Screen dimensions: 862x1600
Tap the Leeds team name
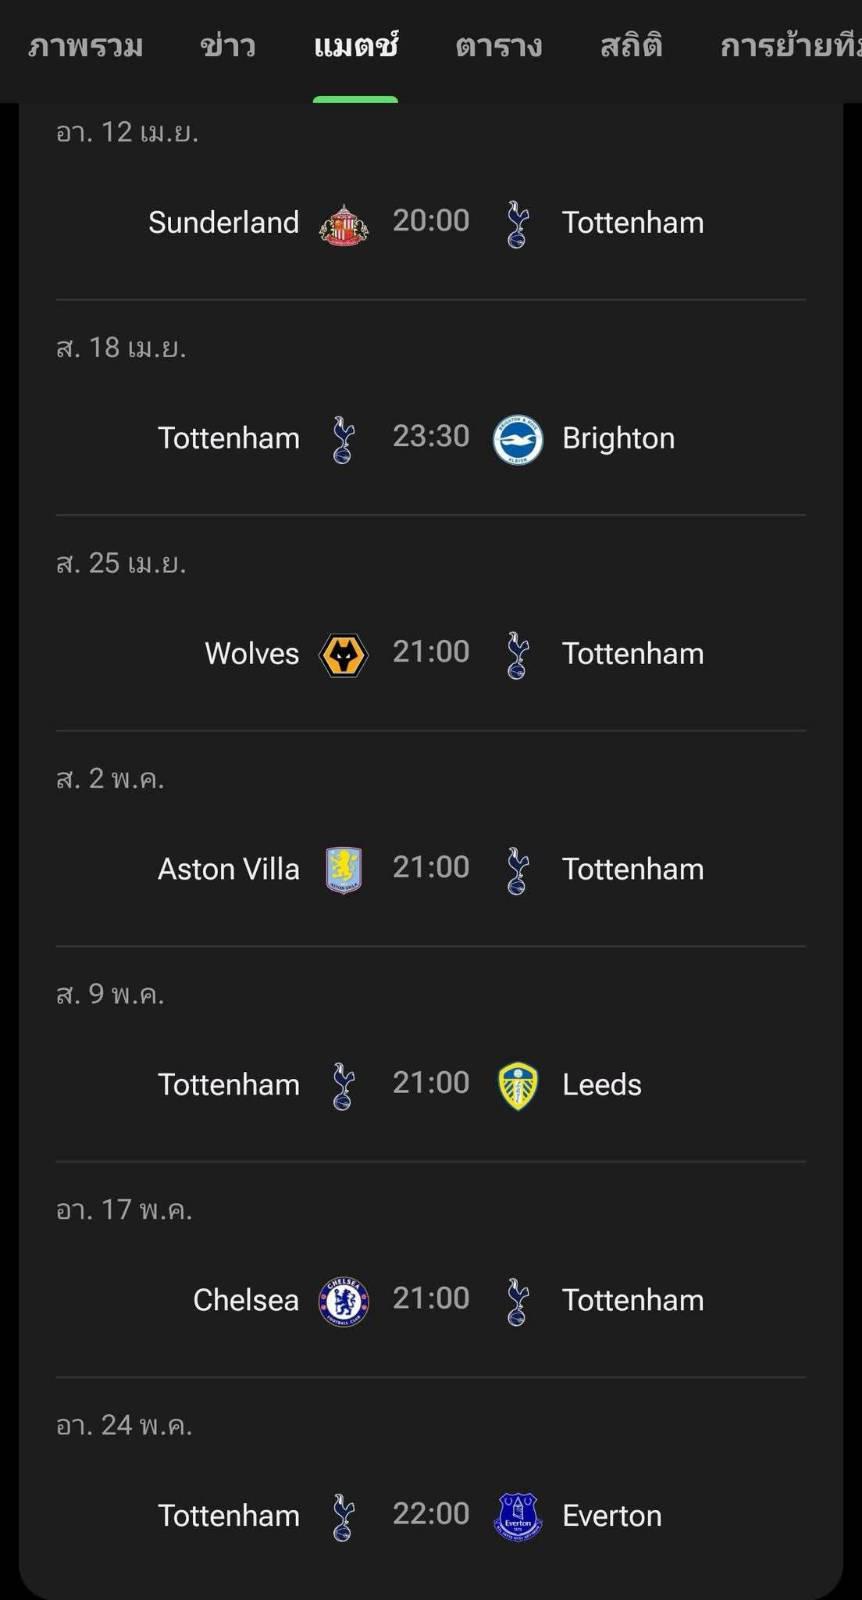pyautogui.click(x=602, y=1085)
